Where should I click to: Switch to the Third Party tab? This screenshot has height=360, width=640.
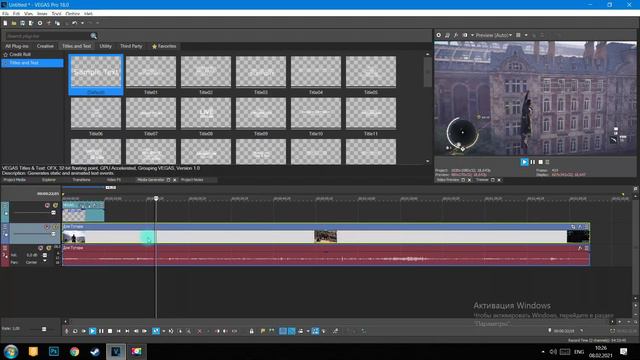point(131,46)
